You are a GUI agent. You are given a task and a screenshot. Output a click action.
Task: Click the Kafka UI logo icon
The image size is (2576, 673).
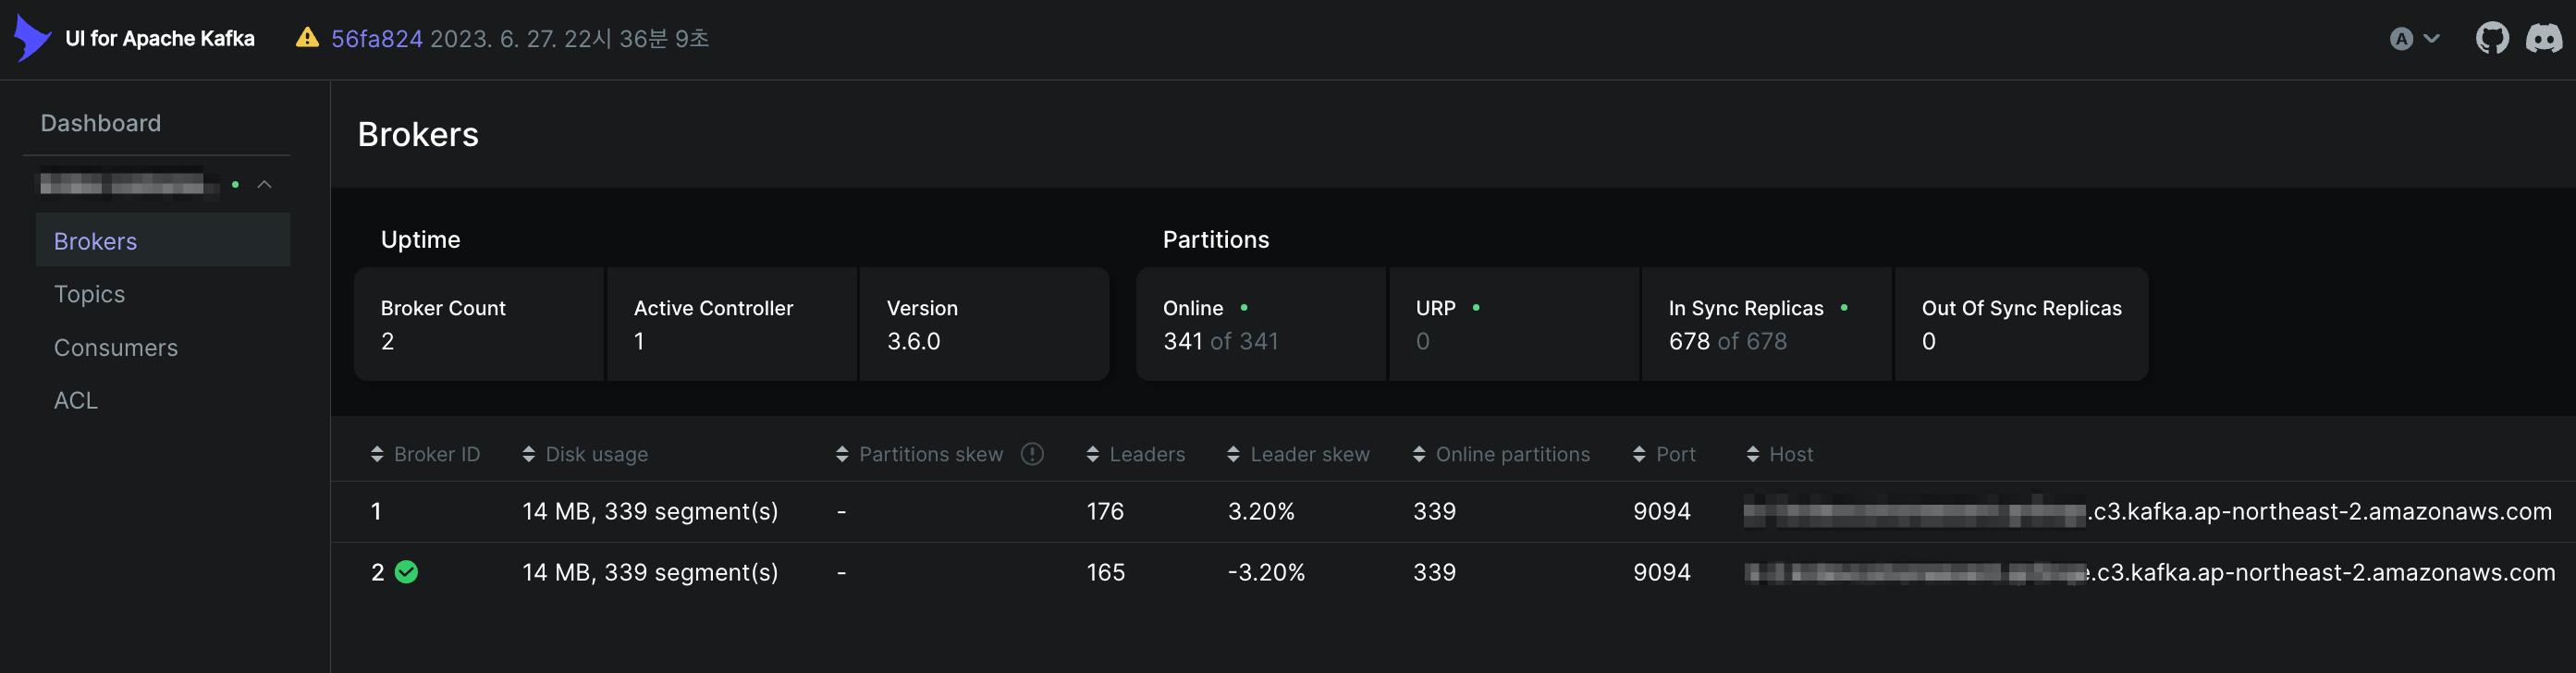(x=32, y=38)
